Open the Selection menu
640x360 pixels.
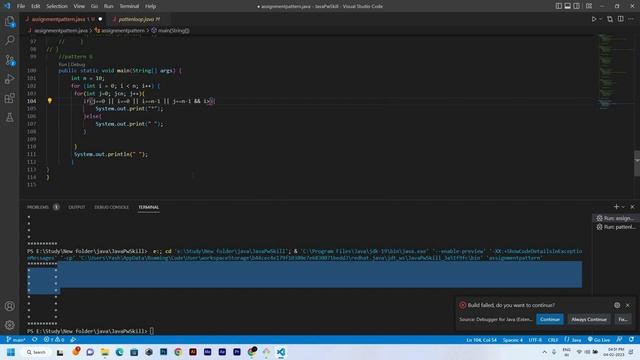(57, 6)
